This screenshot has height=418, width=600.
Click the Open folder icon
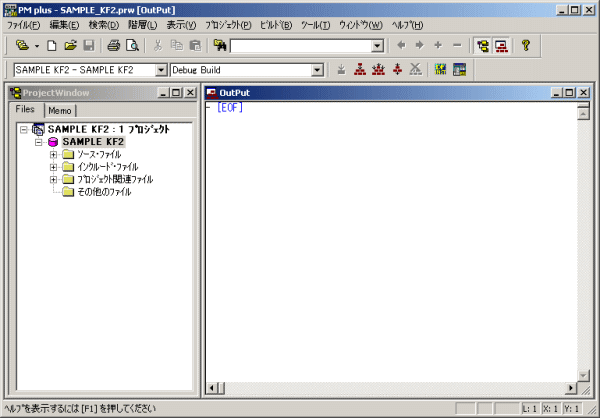70,46
